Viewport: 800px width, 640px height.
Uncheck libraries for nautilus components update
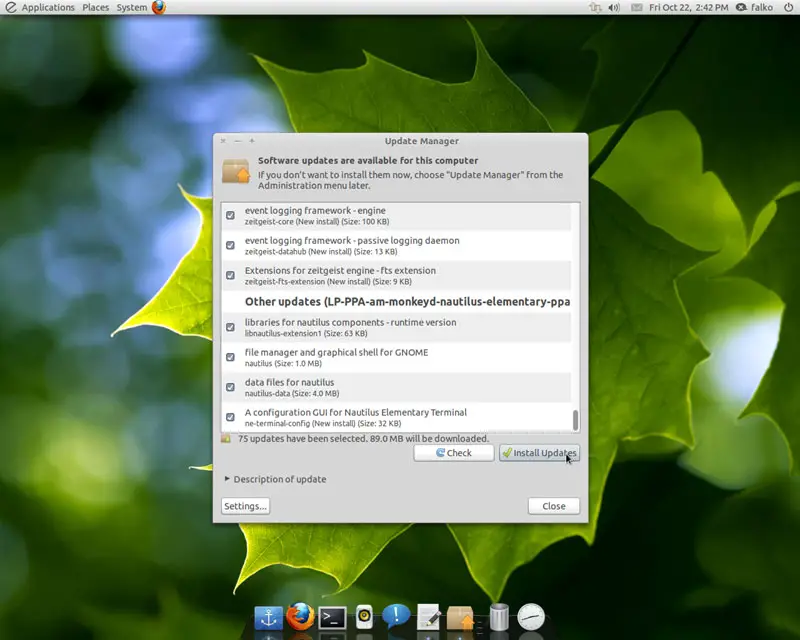click(231, 327)
